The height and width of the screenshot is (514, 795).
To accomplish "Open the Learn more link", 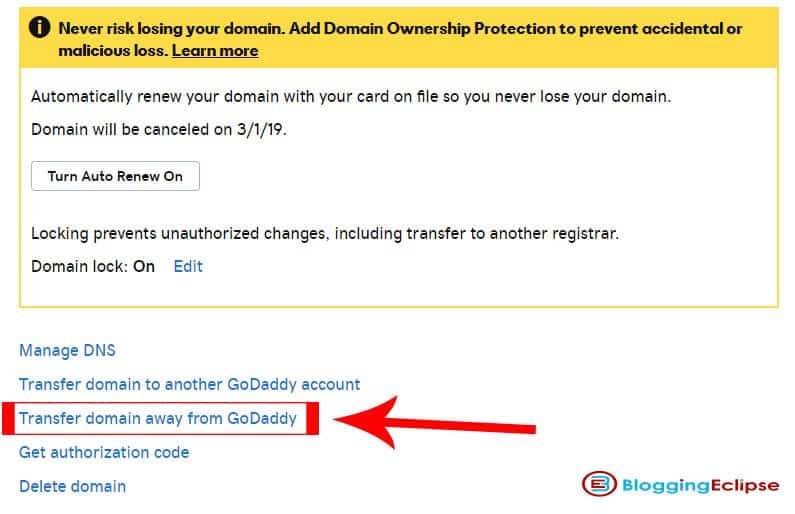I will (215, 50).
